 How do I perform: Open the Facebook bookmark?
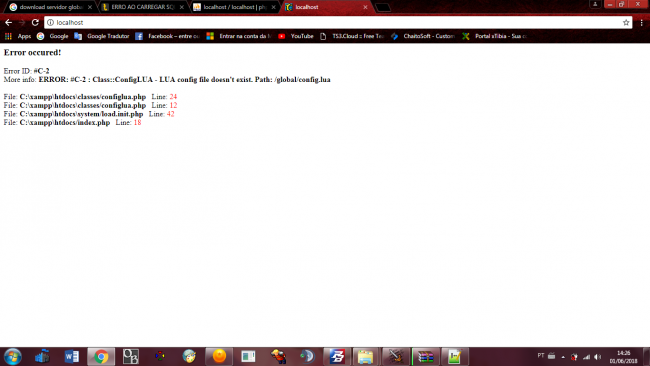(x=168, y=36)
